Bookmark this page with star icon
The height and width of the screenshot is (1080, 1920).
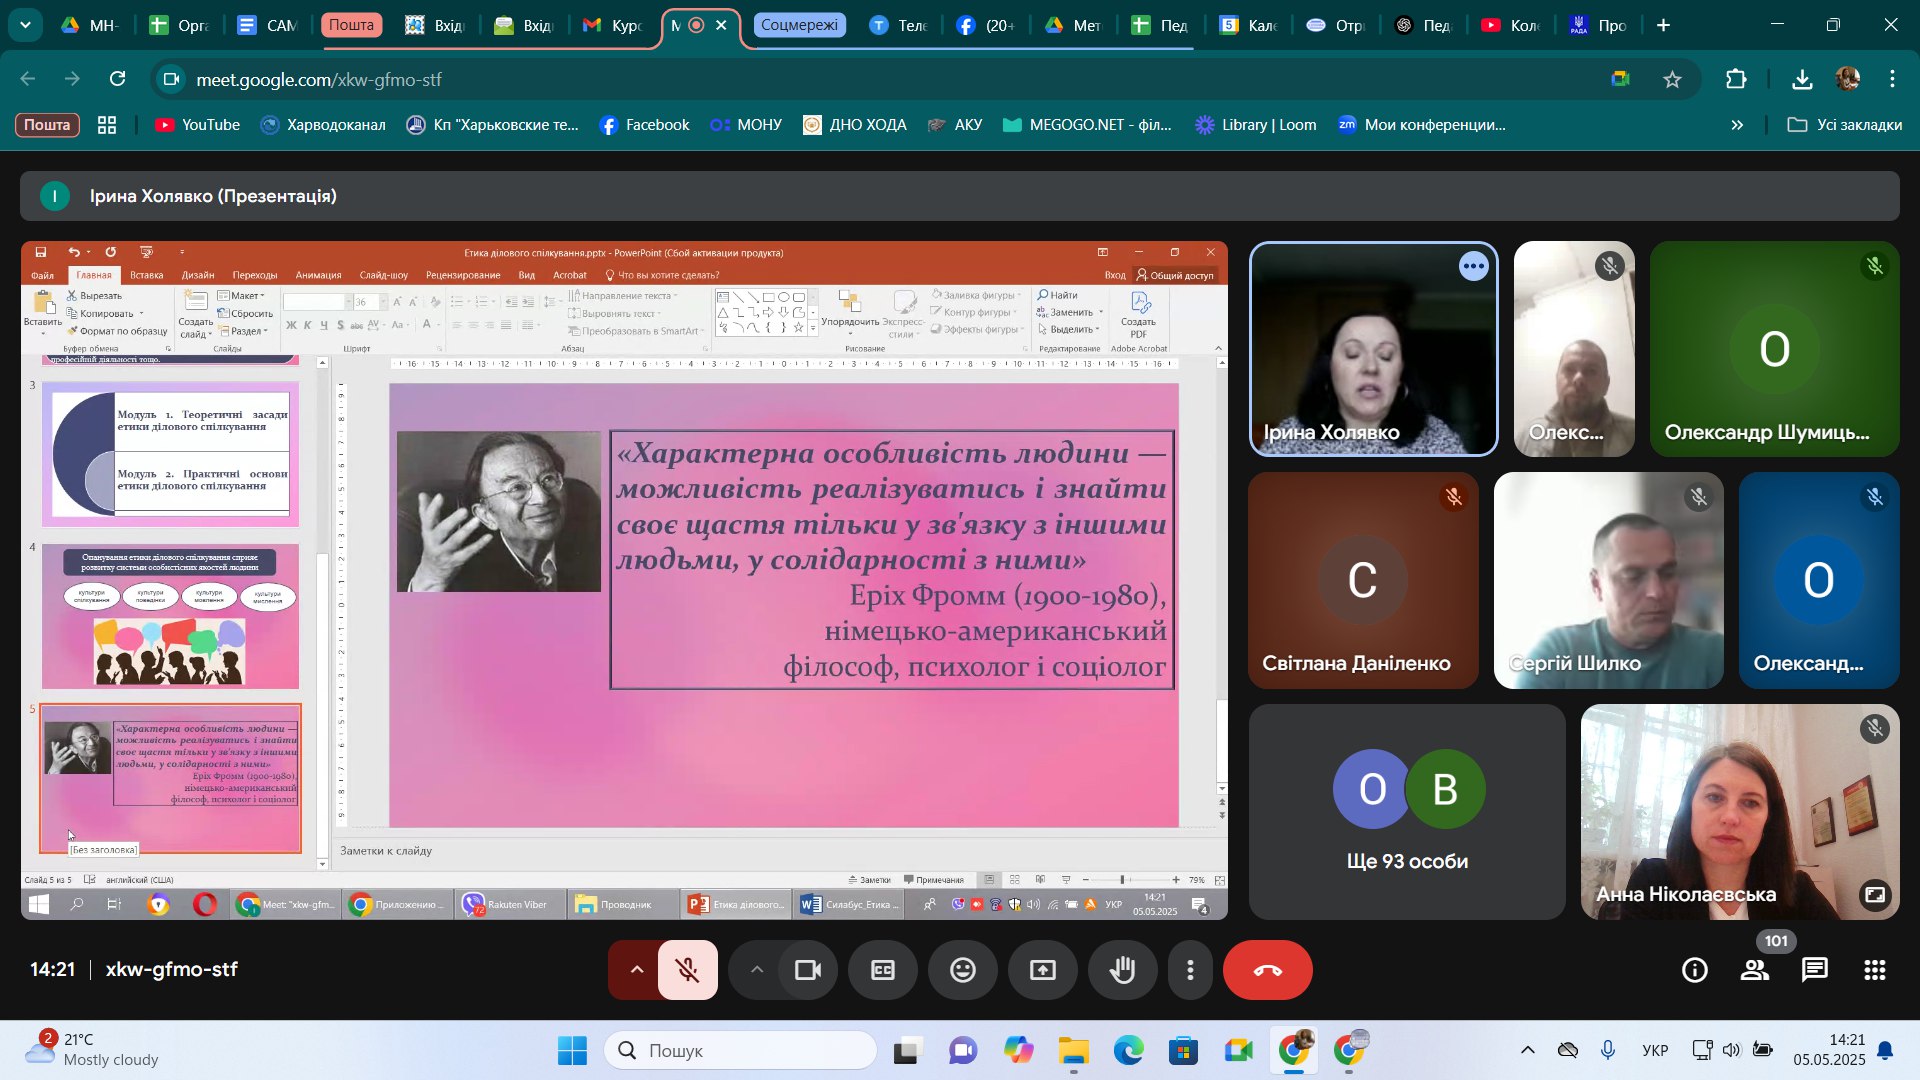pyautogui.click(x=1672, y=79)
